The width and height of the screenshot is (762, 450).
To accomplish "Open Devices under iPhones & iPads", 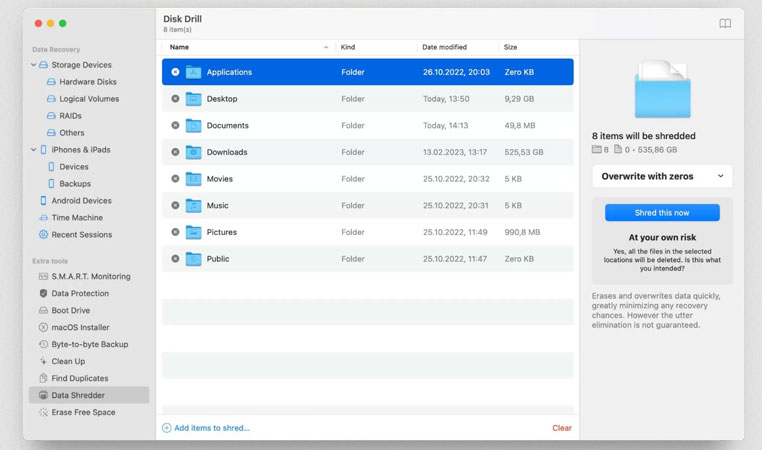I will (x=73, y=167).
